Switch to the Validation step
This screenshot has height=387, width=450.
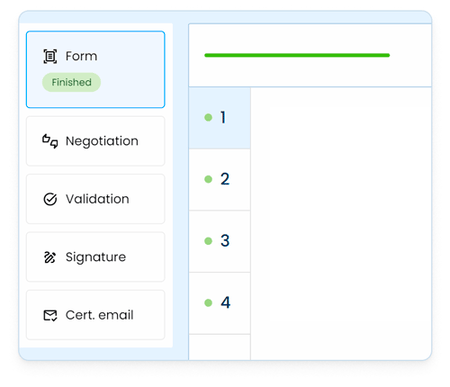(x=95, y=199)
